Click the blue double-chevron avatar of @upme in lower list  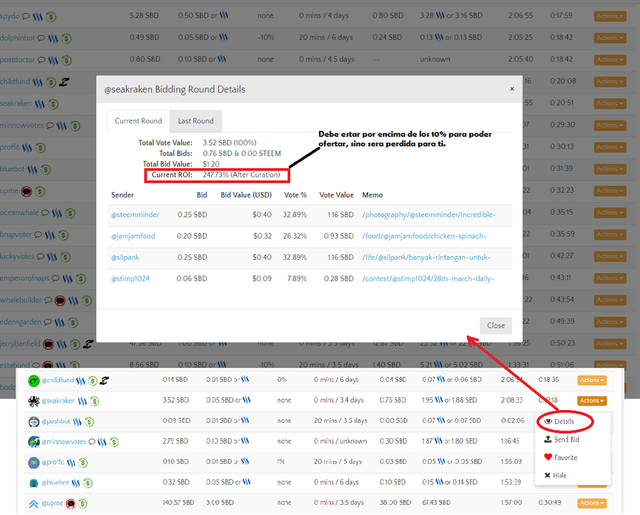(33, 504)
